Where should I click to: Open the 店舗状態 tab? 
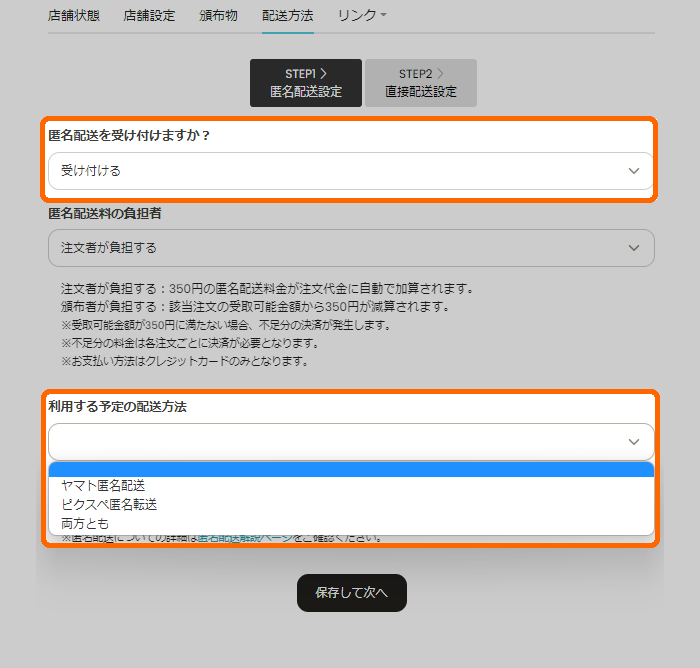pyautogui.click(x=74, y=16)
